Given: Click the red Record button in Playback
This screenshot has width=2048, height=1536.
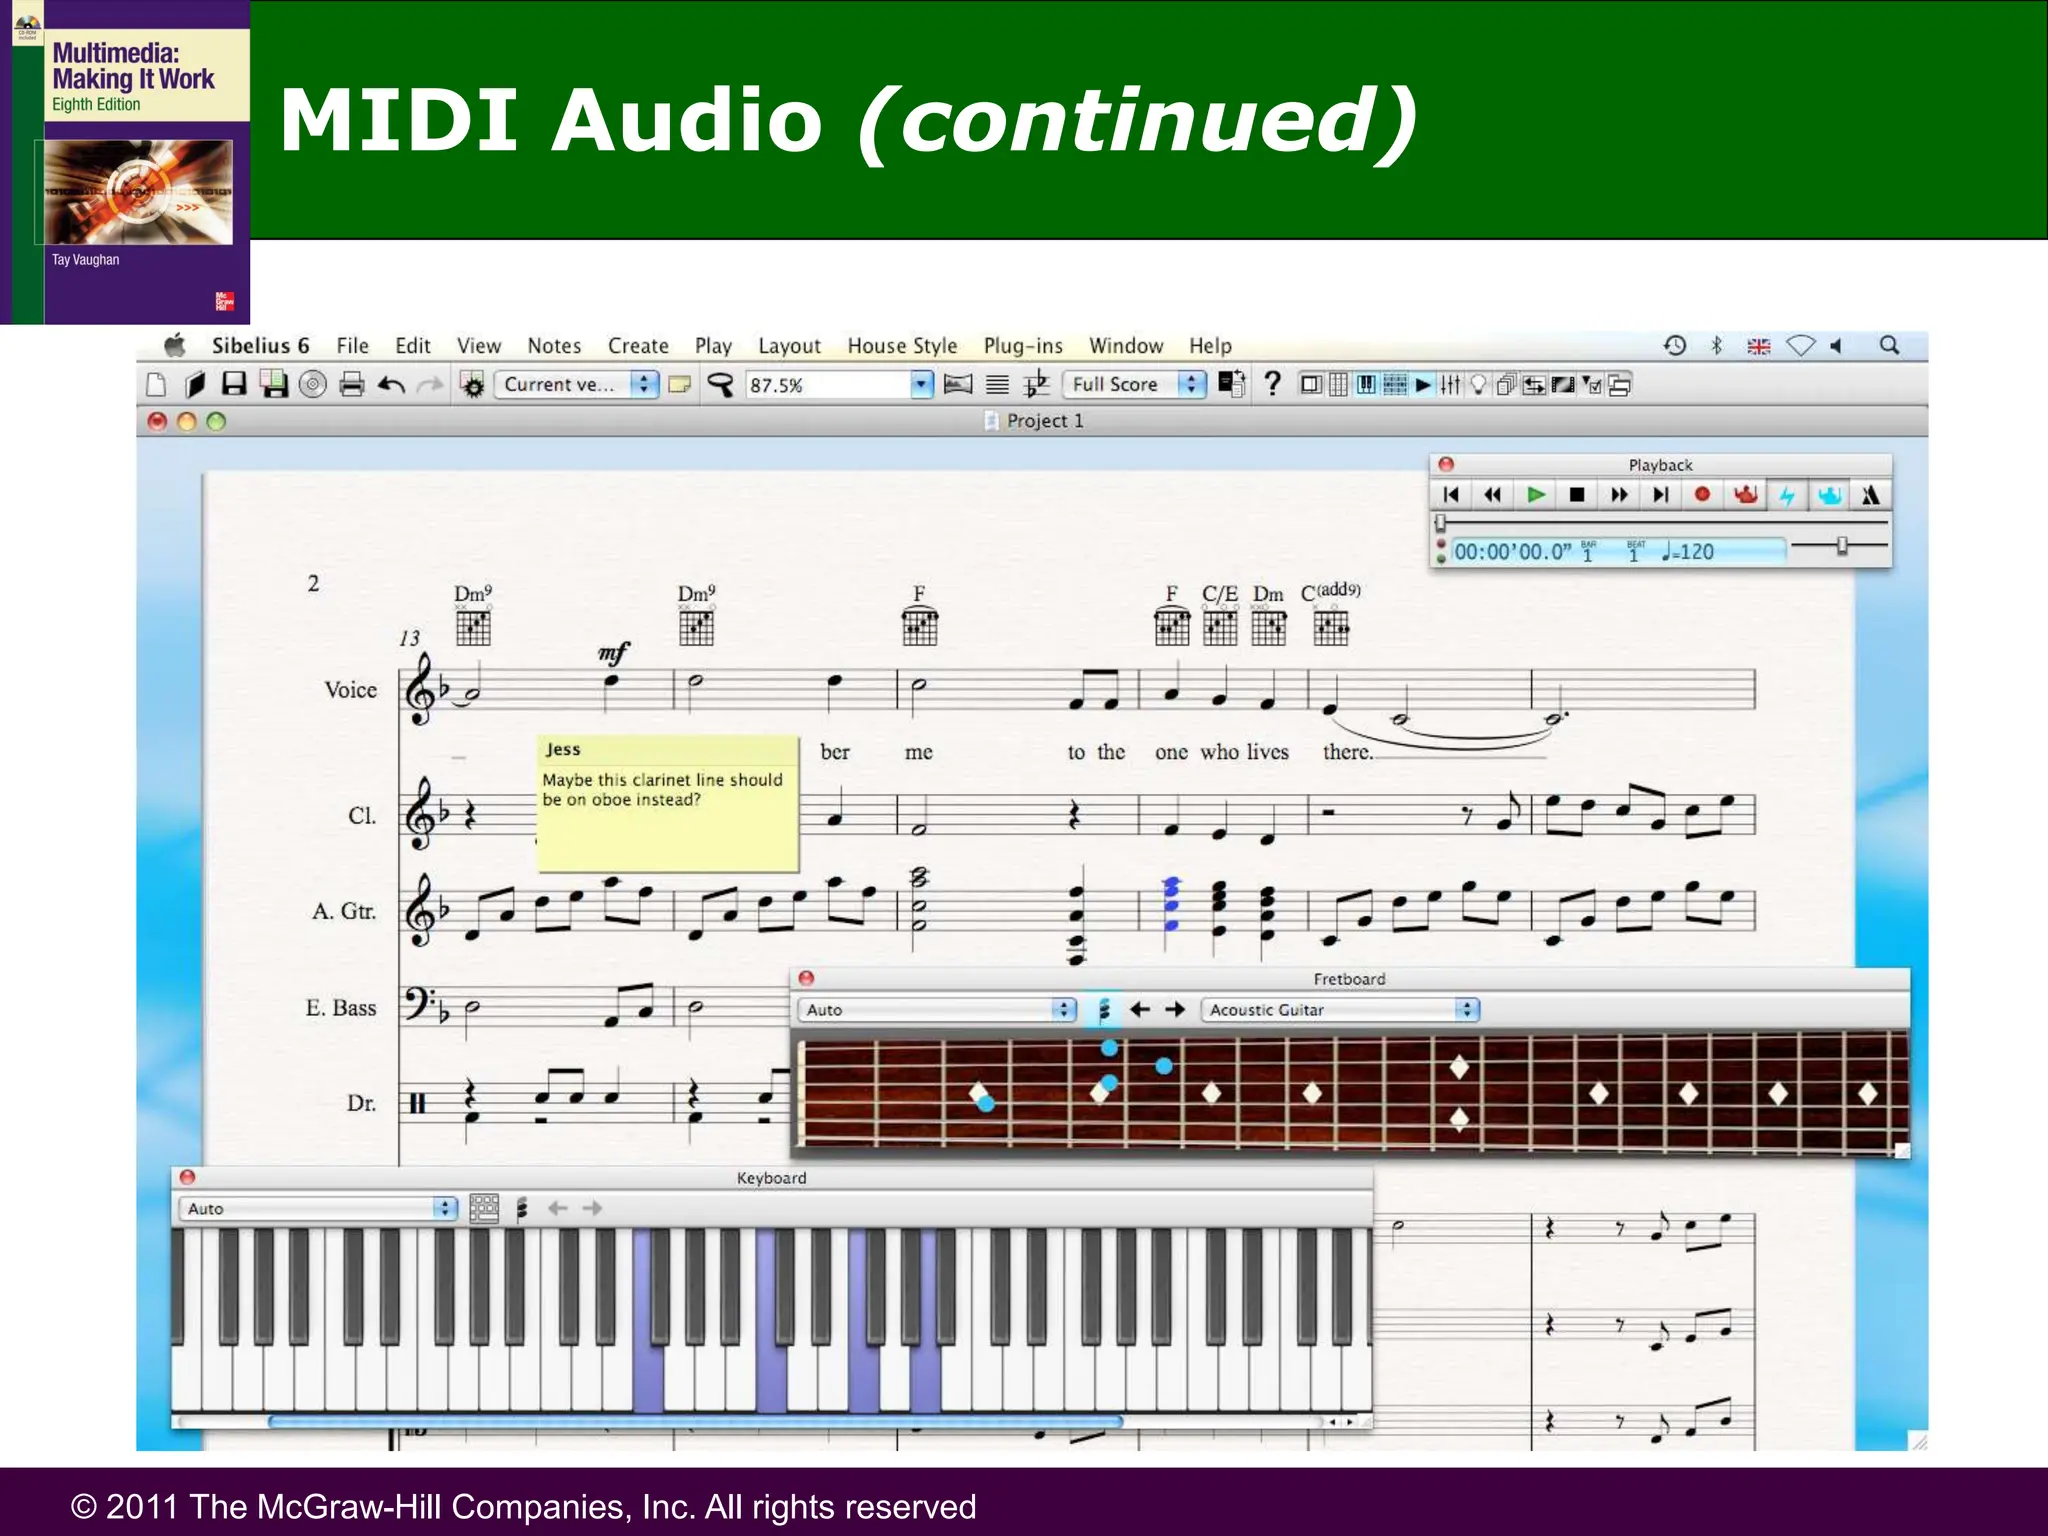Looking at the screenshot, I should (1702, 494).
